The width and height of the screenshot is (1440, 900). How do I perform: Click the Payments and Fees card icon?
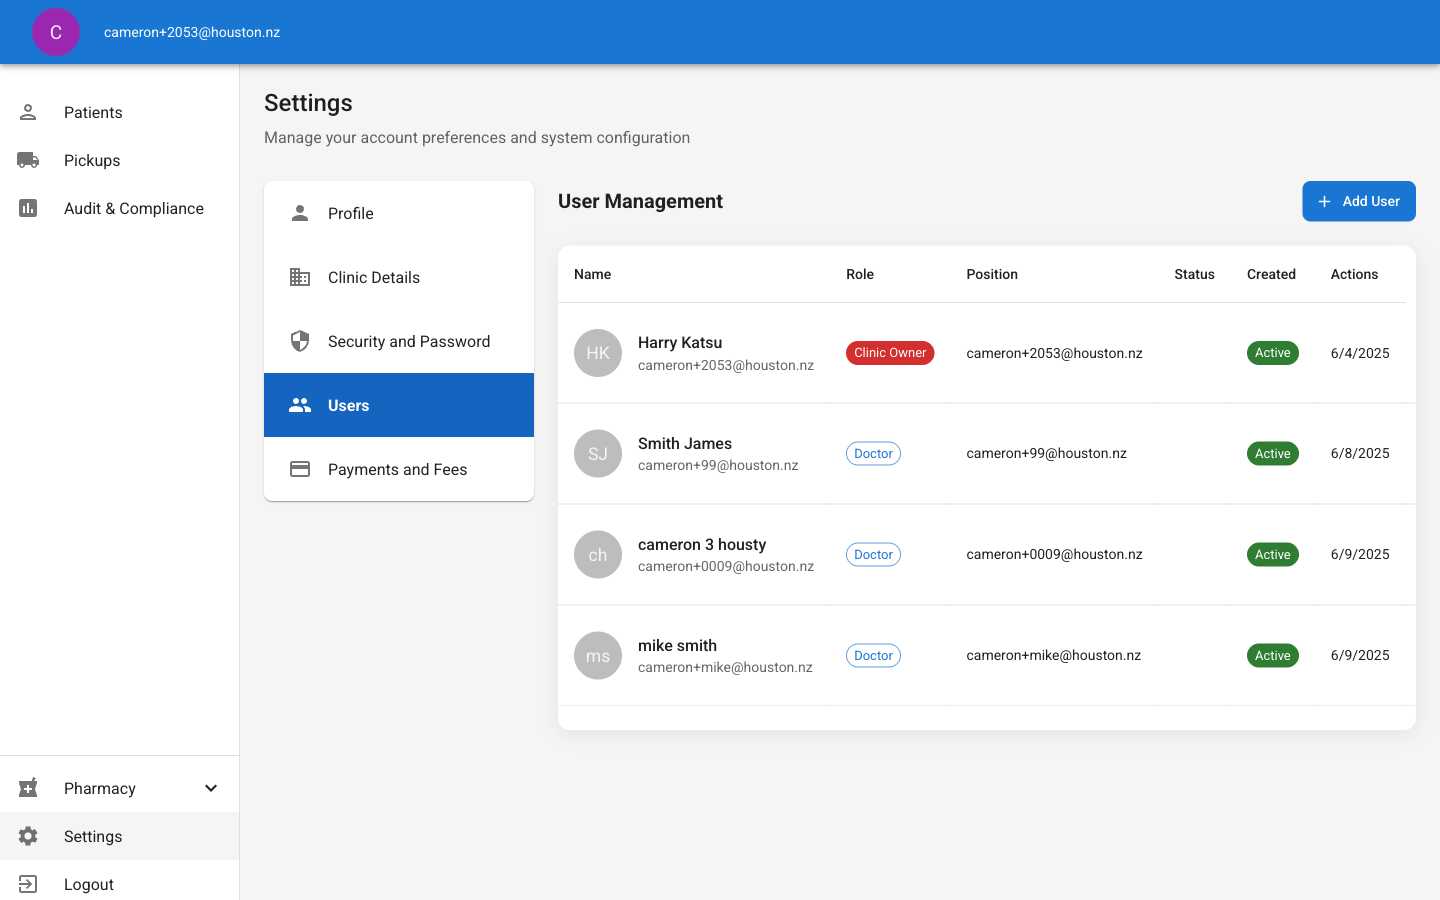coord(300,469)
